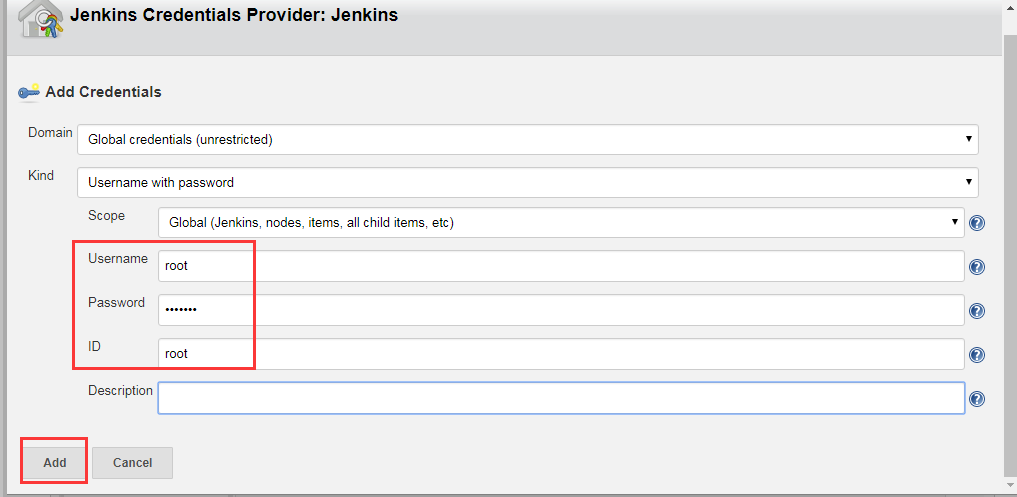This screenshot has height=497, width=1017.
Task: Expand the Kind dropdown
Action: (x=527, y=183)
